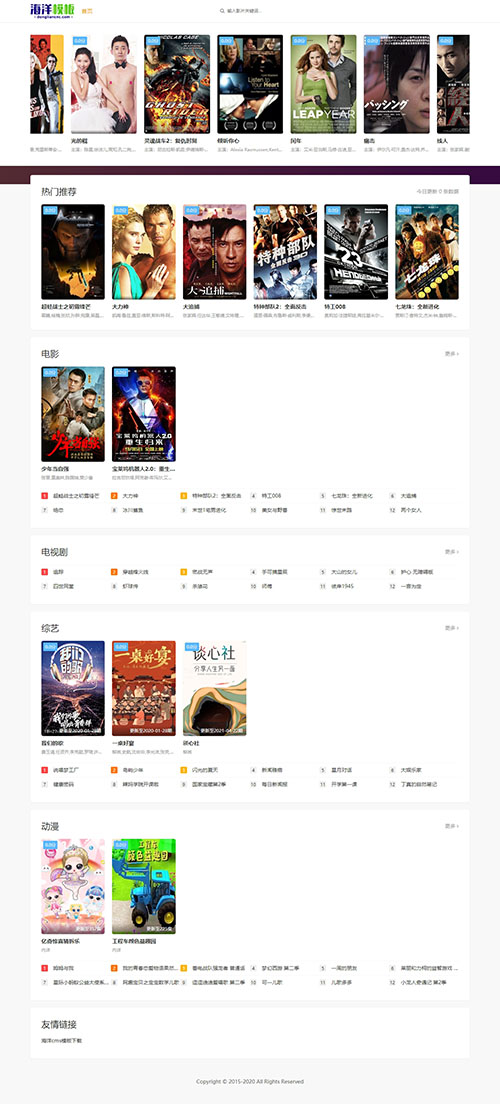Image resolution: width=500 pixels, height=1104 pixels.
Task: Expand 更多 in the 综艺 section
Action: [451, 628]
